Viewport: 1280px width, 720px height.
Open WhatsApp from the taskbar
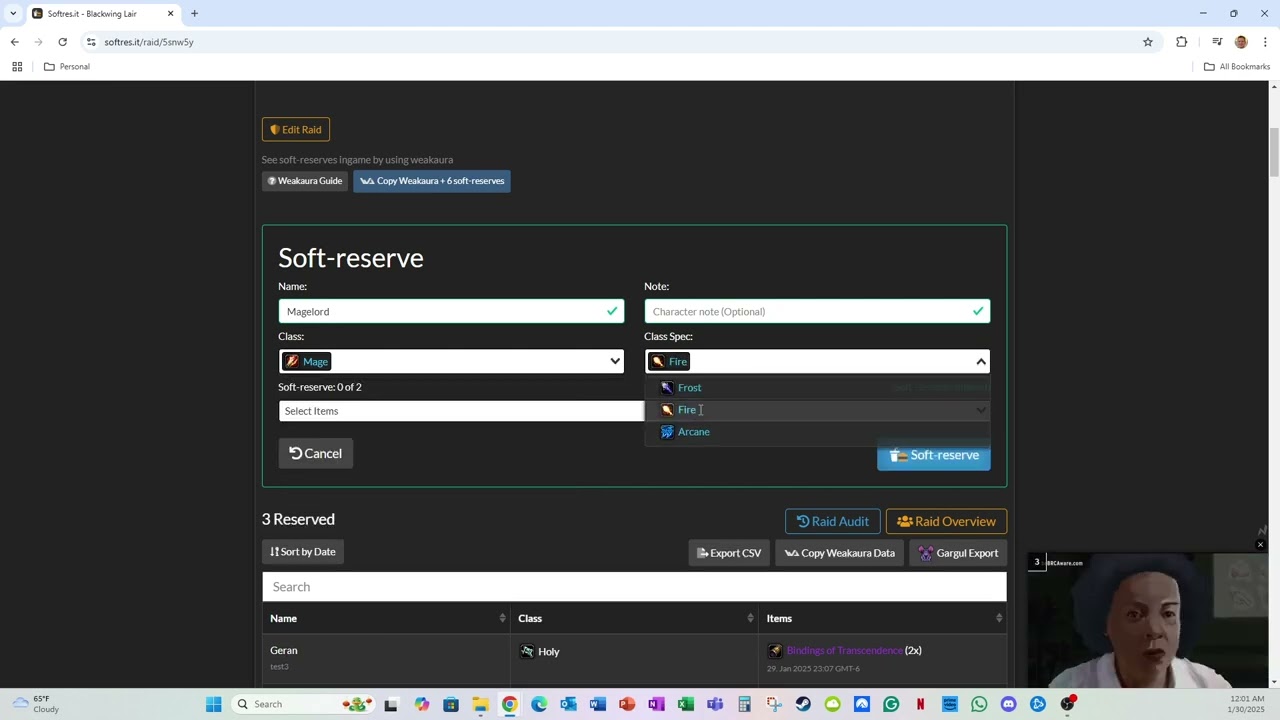[x=979, y=704]
